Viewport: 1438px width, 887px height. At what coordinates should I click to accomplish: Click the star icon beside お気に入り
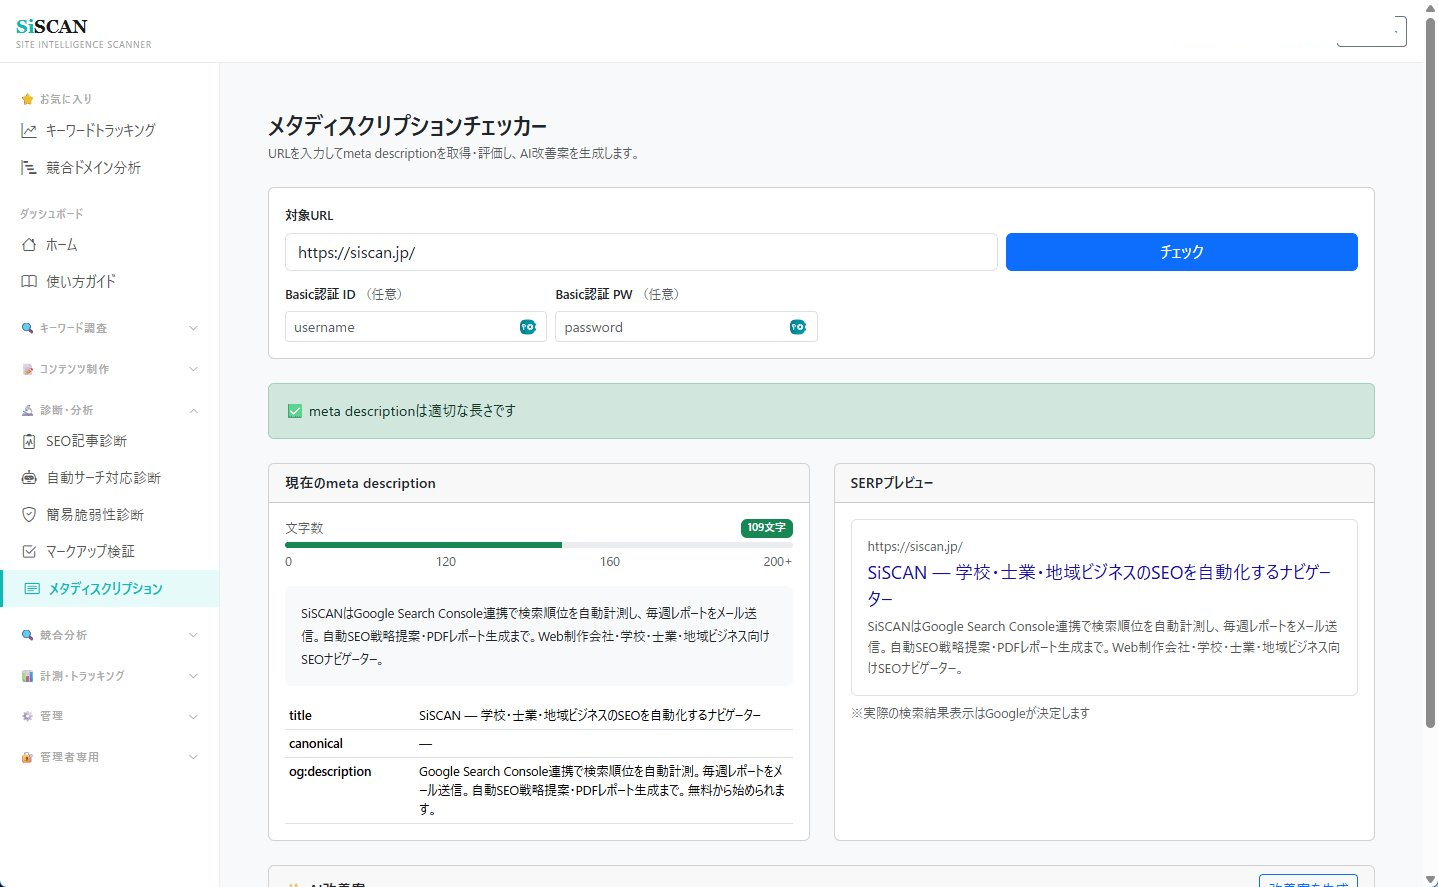[27, 99]
